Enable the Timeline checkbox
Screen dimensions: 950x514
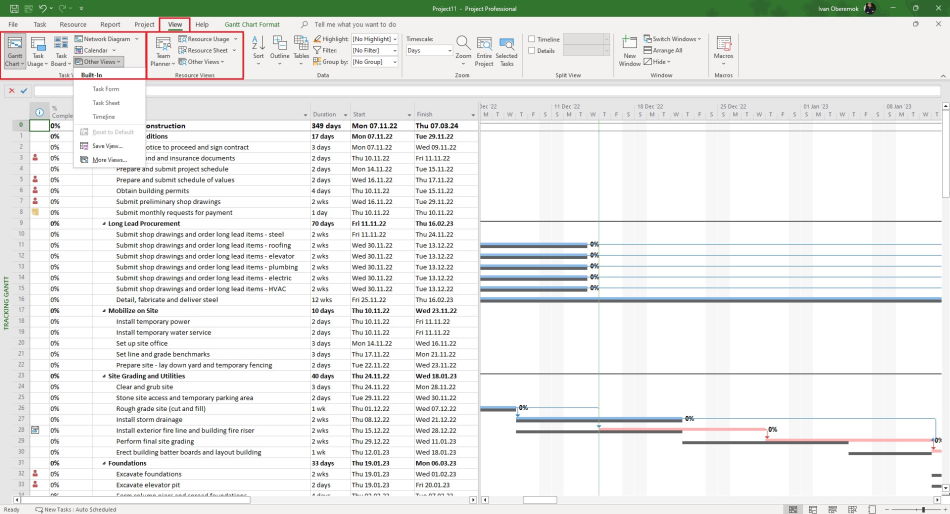click(532, 39)
